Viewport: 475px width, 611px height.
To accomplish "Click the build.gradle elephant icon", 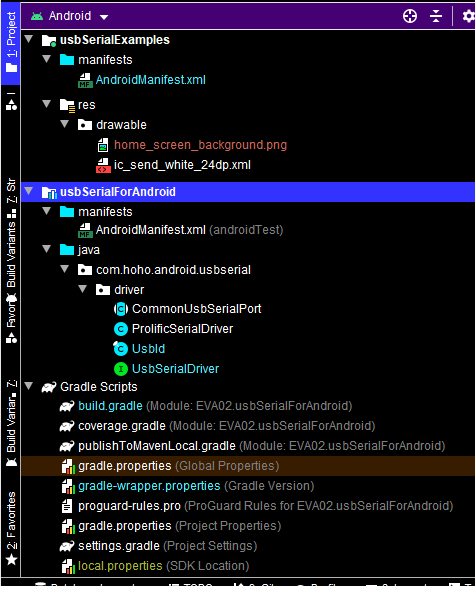I will (x=67, y=406).
